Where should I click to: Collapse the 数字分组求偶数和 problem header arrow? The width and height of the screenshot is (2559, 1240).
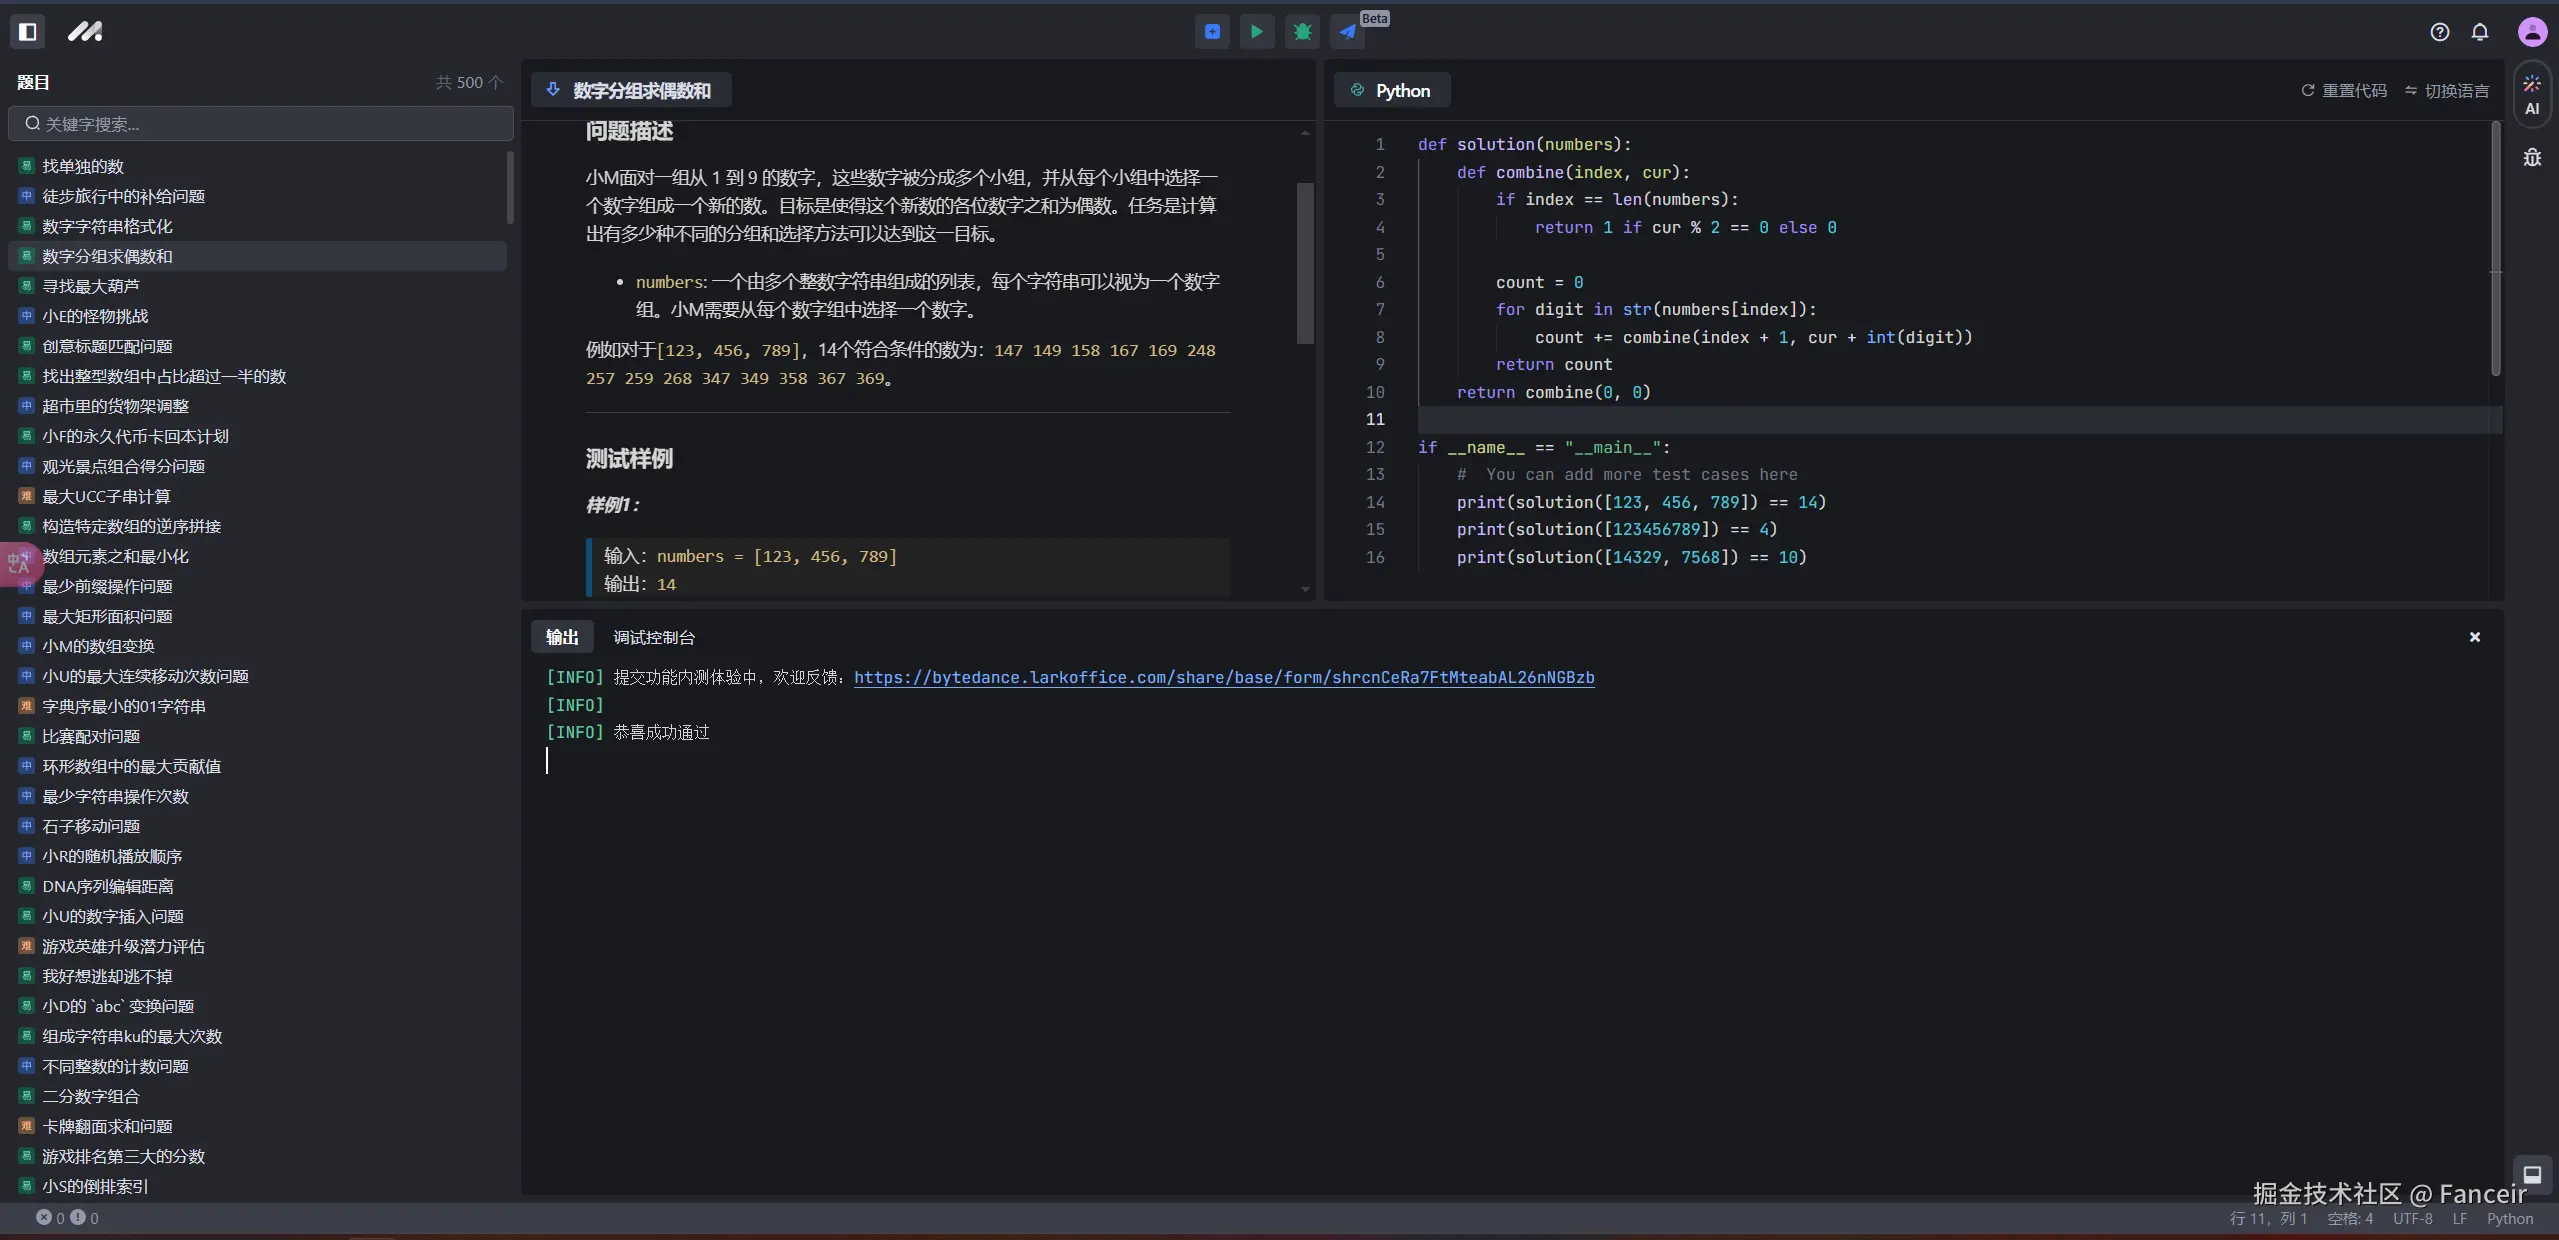coord(553,90)
